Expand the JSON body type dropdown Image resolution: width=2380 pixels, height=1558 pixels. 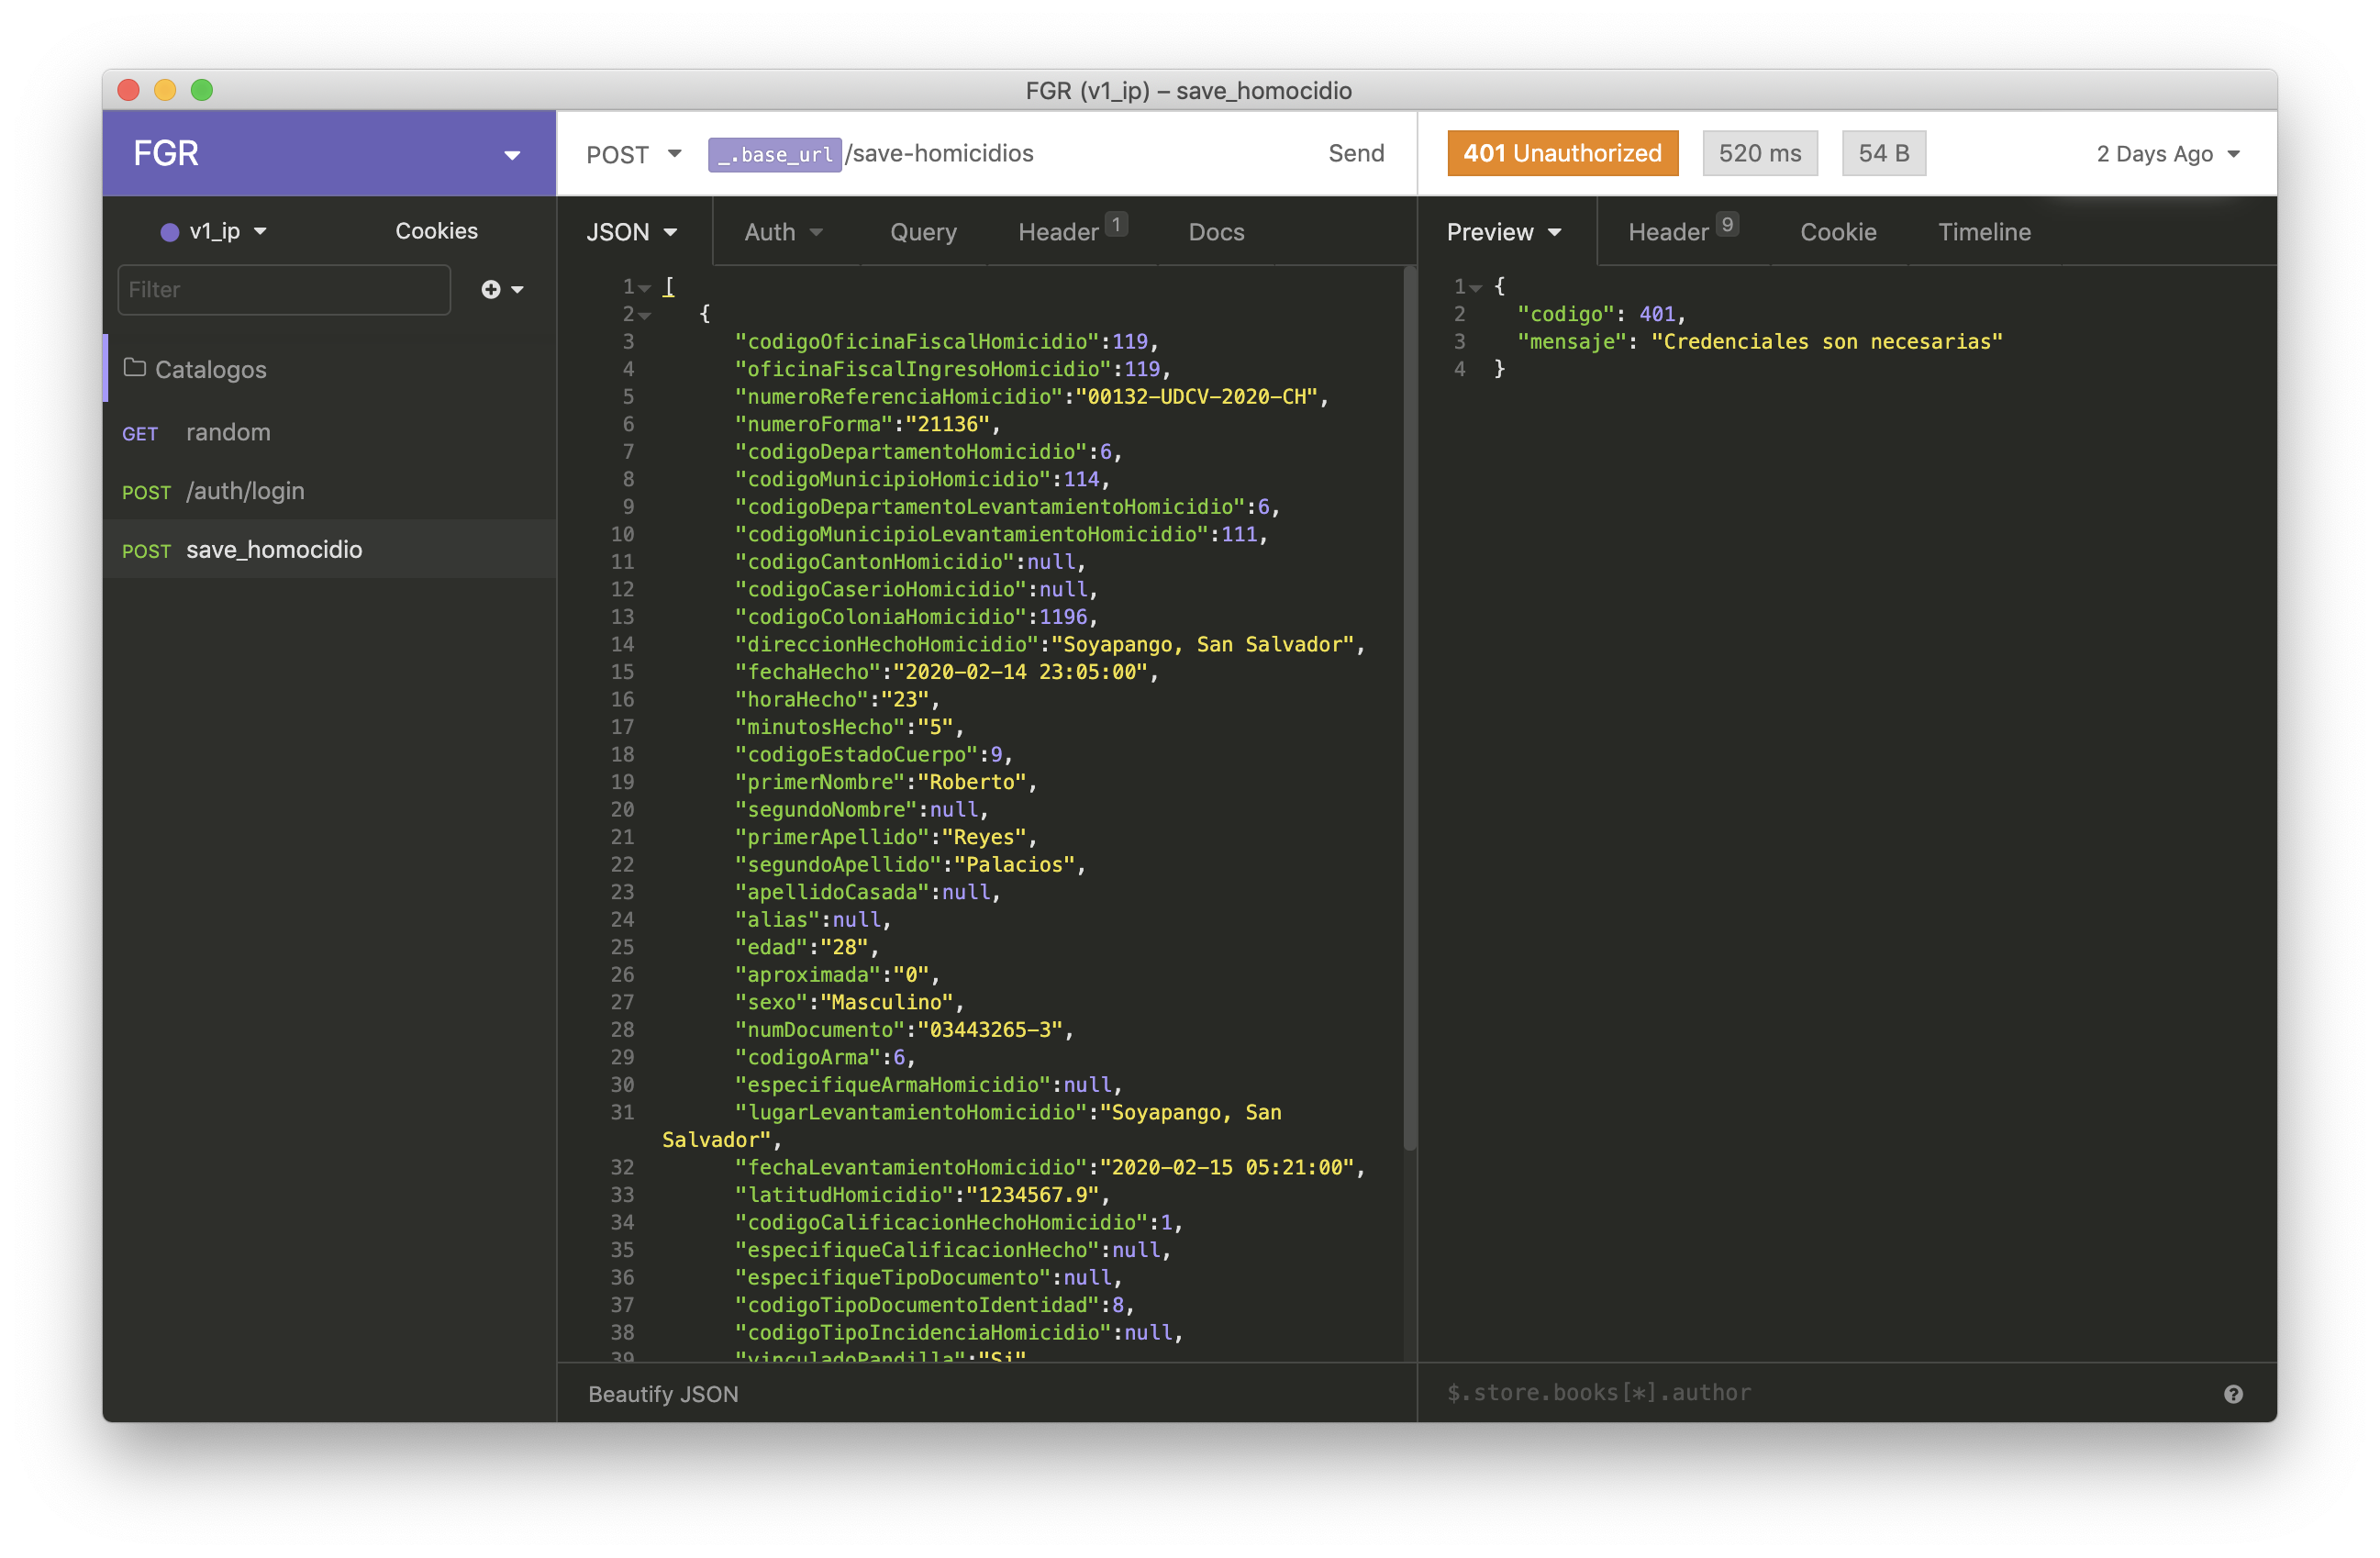[631, 232]
